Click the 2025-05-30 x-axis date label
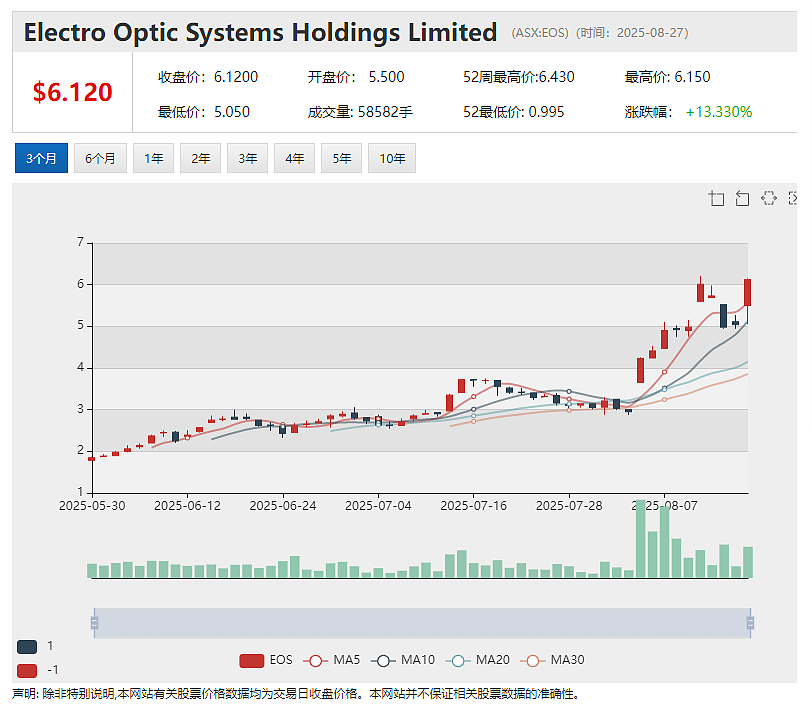This screenshot has width=812, height=717. click(92, 506)
